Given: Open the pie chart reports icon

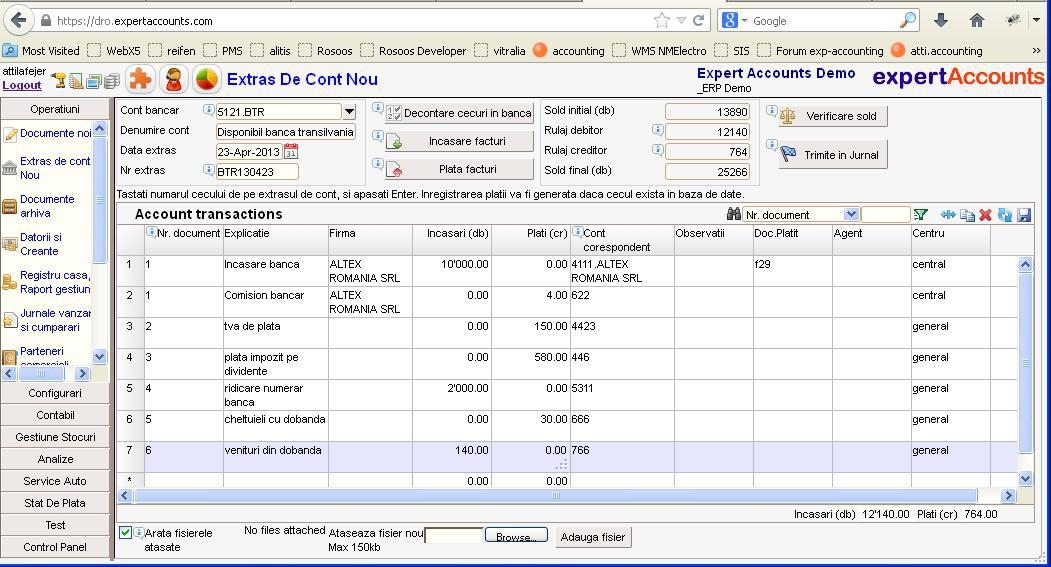Looking at the screenshot, I should point(206,80).
